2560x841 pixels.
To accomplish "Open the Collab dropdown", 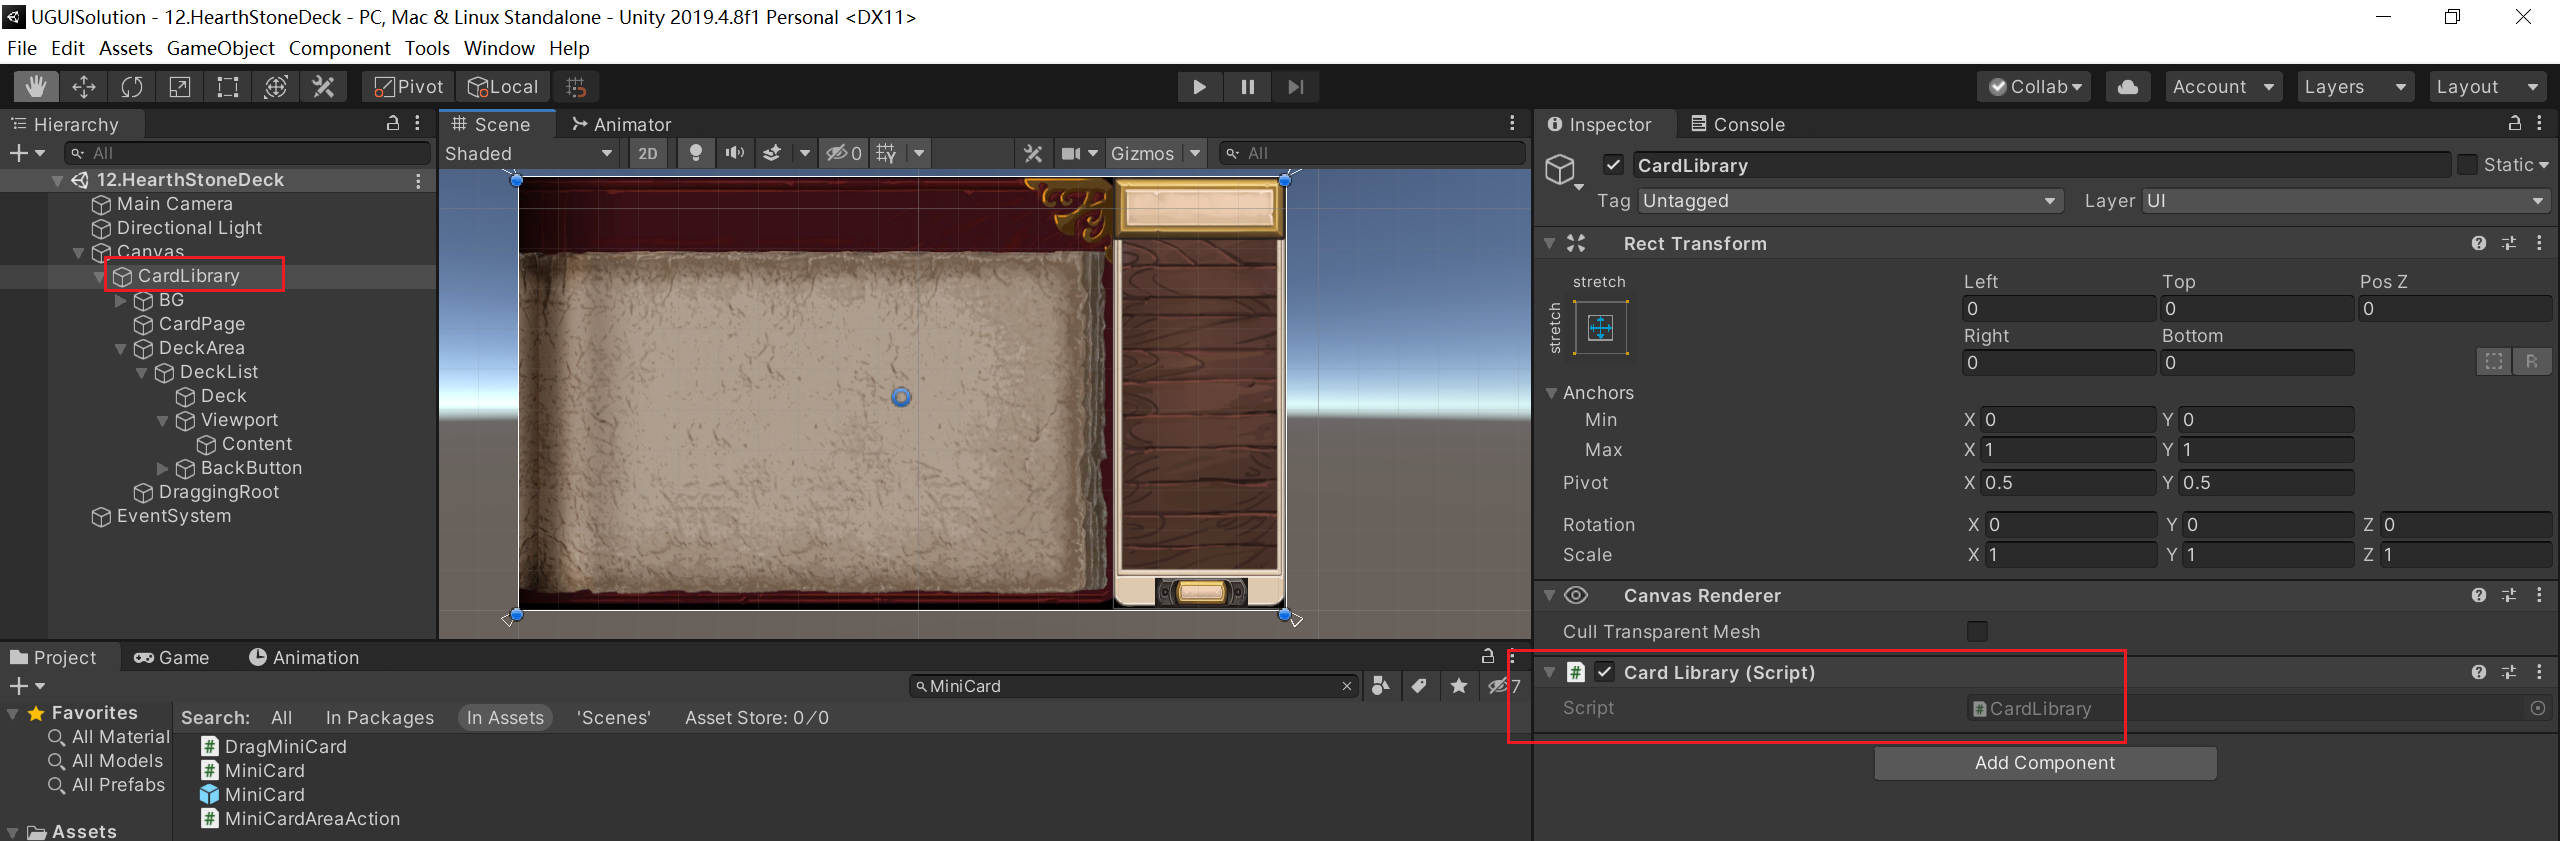I will 2036,87.
